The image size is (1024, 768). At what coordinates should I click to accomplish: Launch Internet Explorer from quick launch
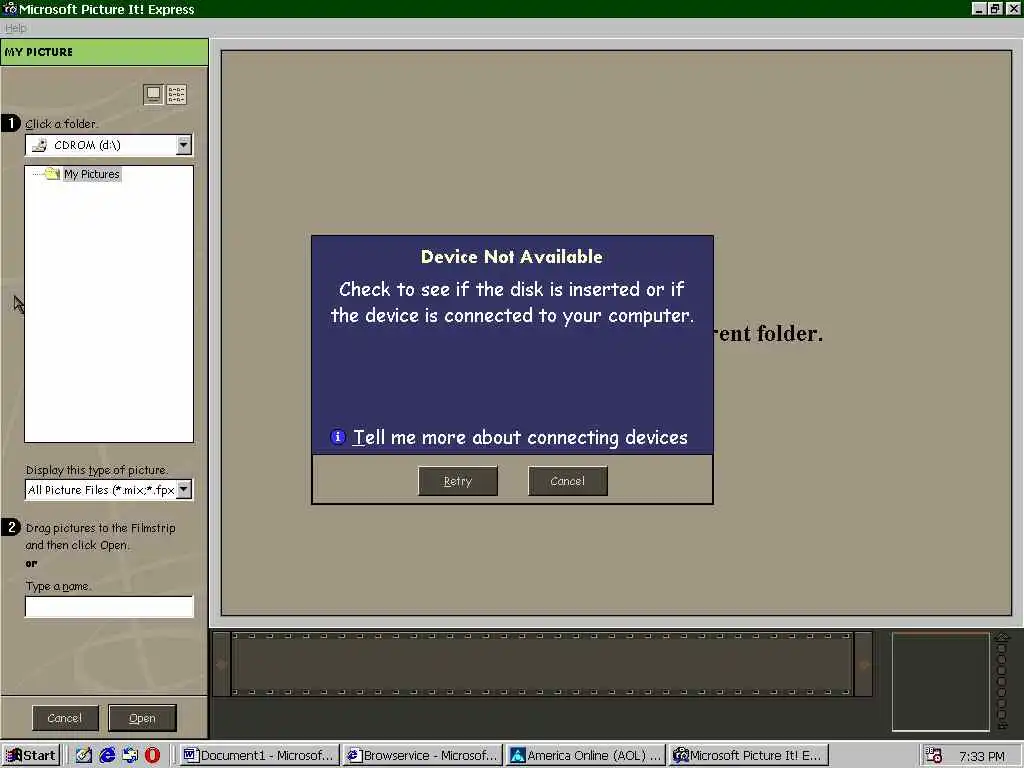107,755
